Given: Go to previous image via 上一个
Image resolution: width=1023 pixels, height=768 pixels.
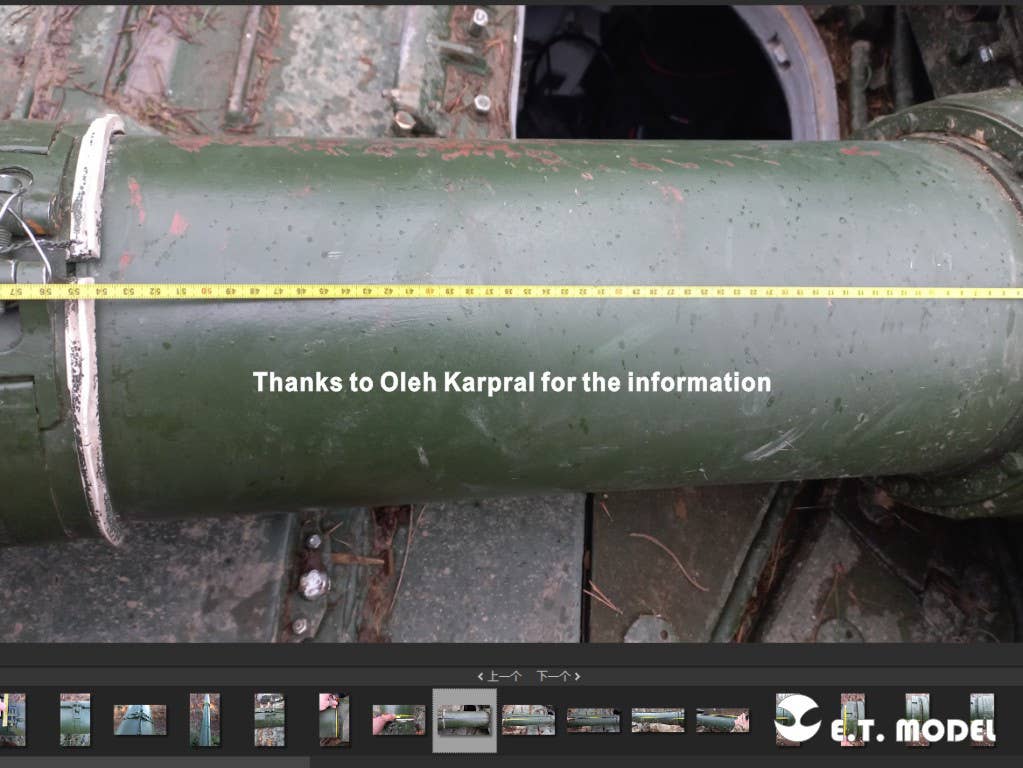Looking at the screenshot, I should pos(500,677).
